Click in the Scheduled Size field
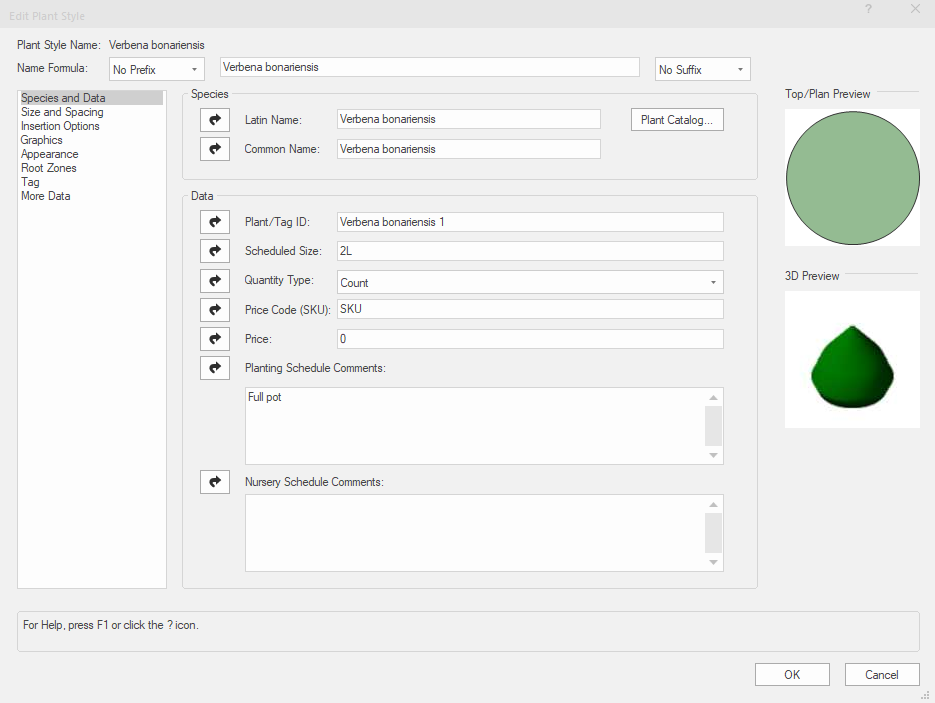The height and width of the screenshot is (703, 935). 530,251
